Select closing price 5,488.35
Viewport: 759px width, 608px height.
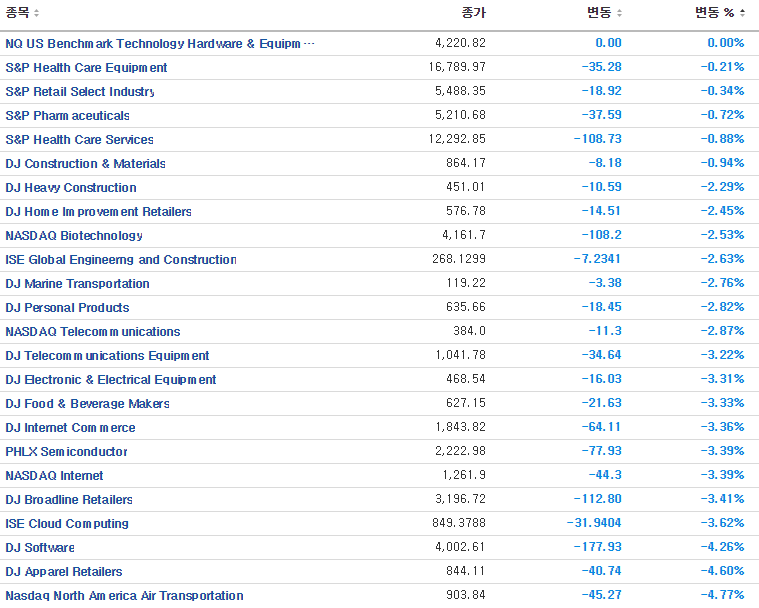click(x=460, y=91)
